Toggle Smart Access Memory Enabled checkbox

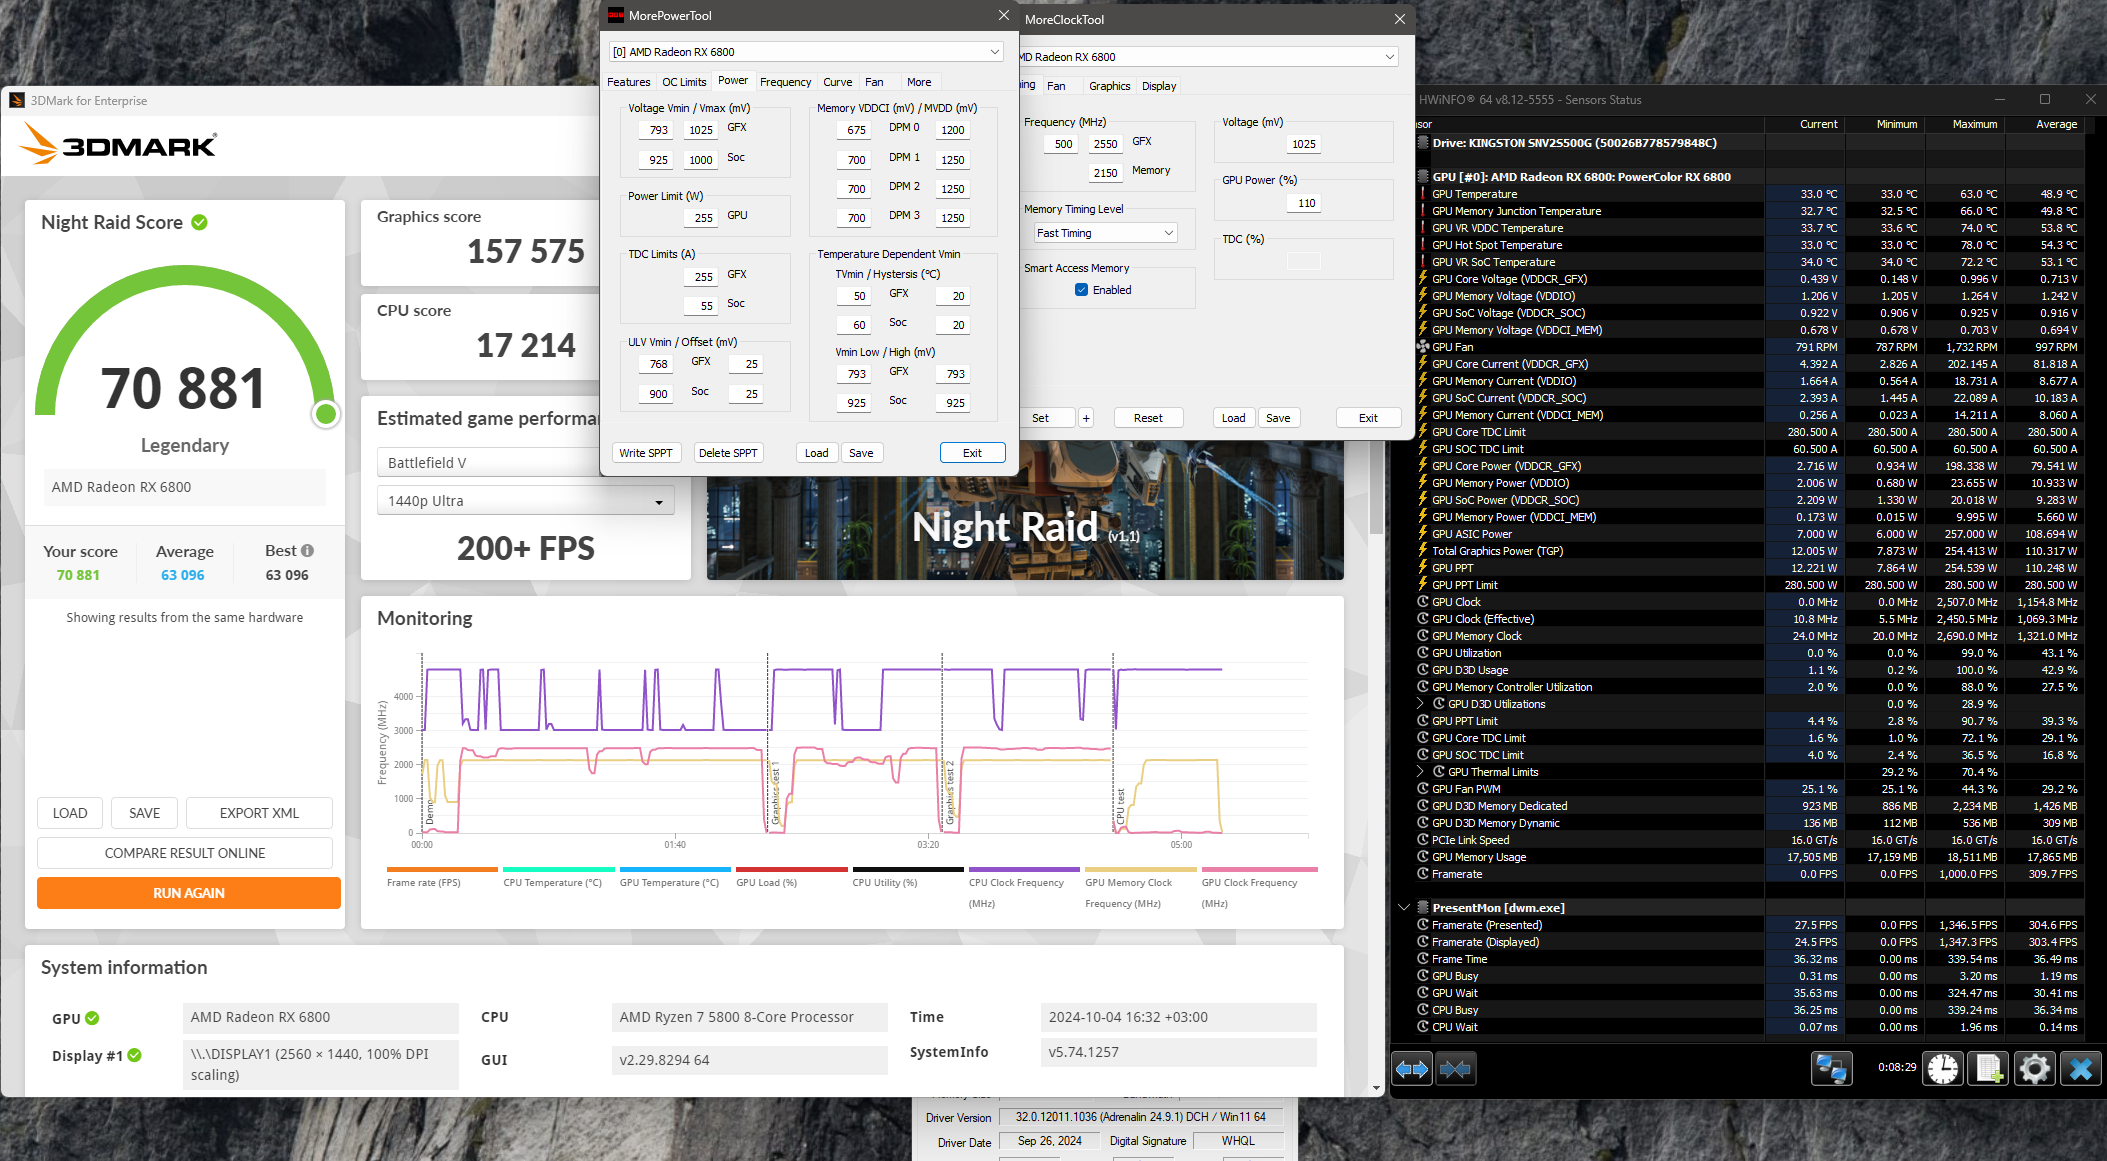1081,290
